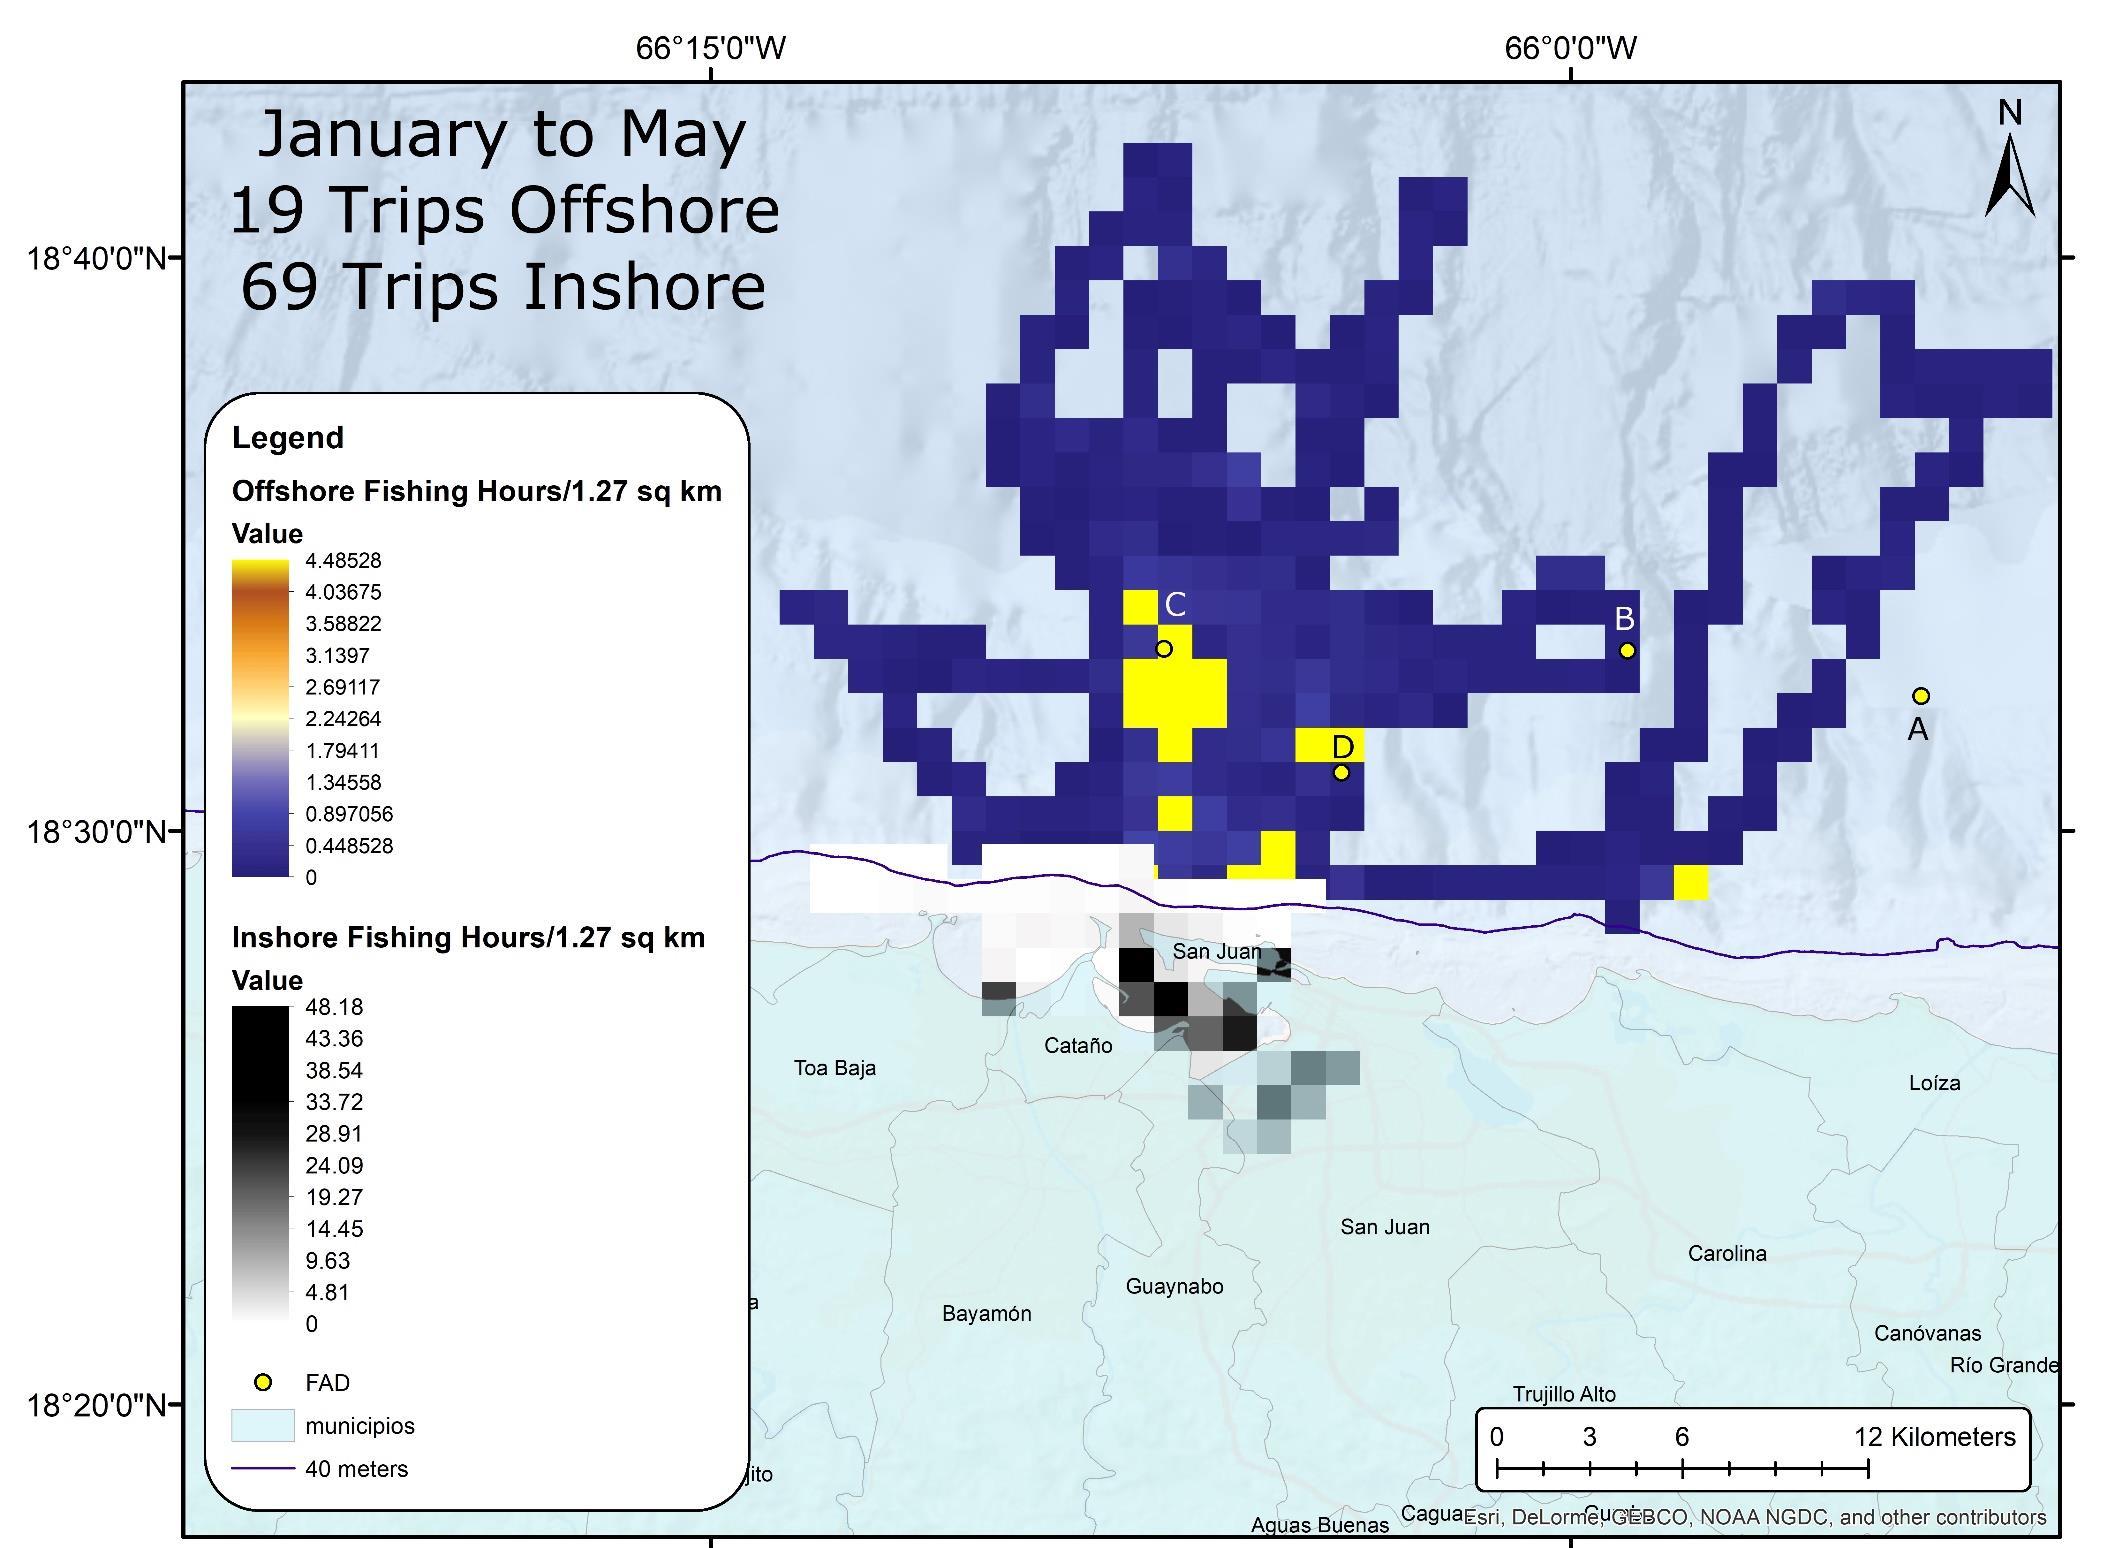Click the scale bar at 6 kilometers
The image size is (2107, 1548).
coord(1682,1468)
